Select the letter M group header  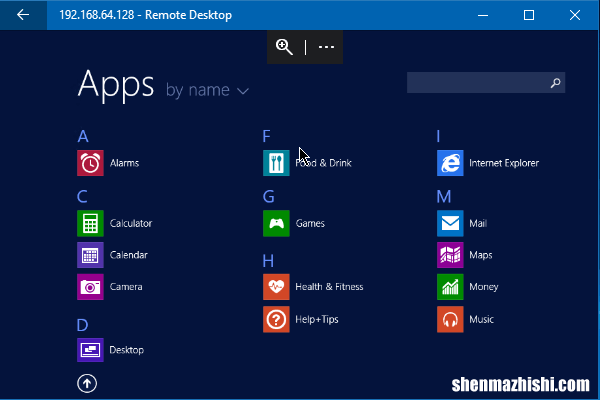tap(444, 197)
